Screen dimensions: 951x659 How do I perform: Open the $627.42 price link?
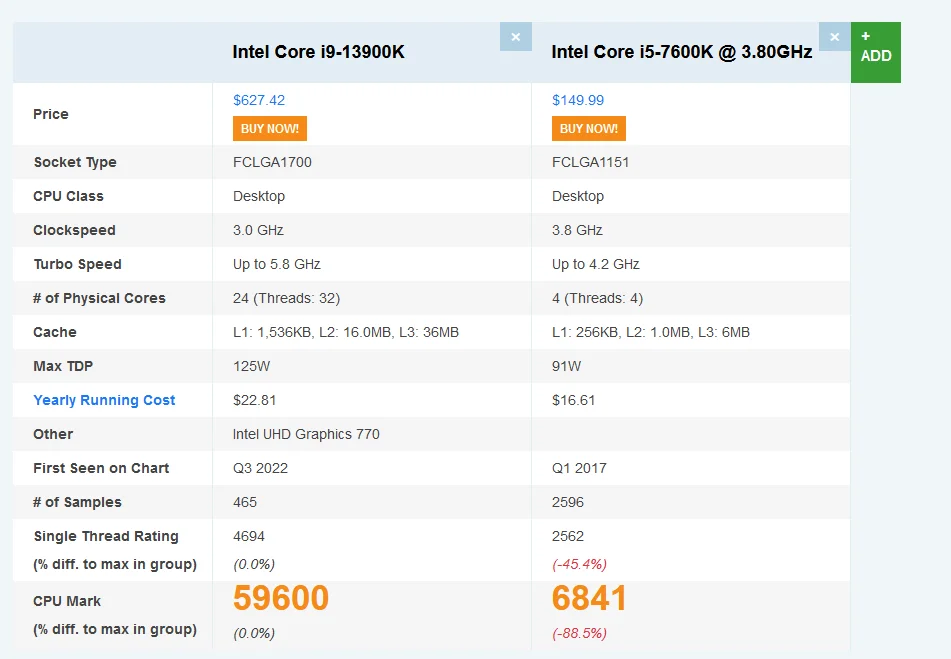259,100
